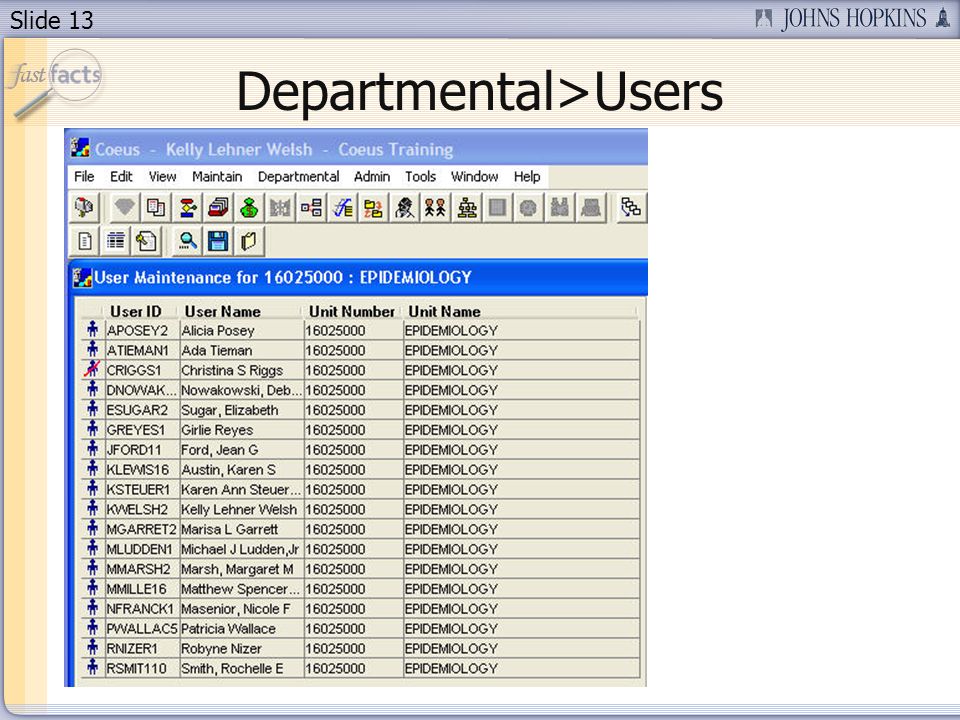Click the page with key roles icon
This screenshot has width=960, height=720.
click(x=147, y=241)
